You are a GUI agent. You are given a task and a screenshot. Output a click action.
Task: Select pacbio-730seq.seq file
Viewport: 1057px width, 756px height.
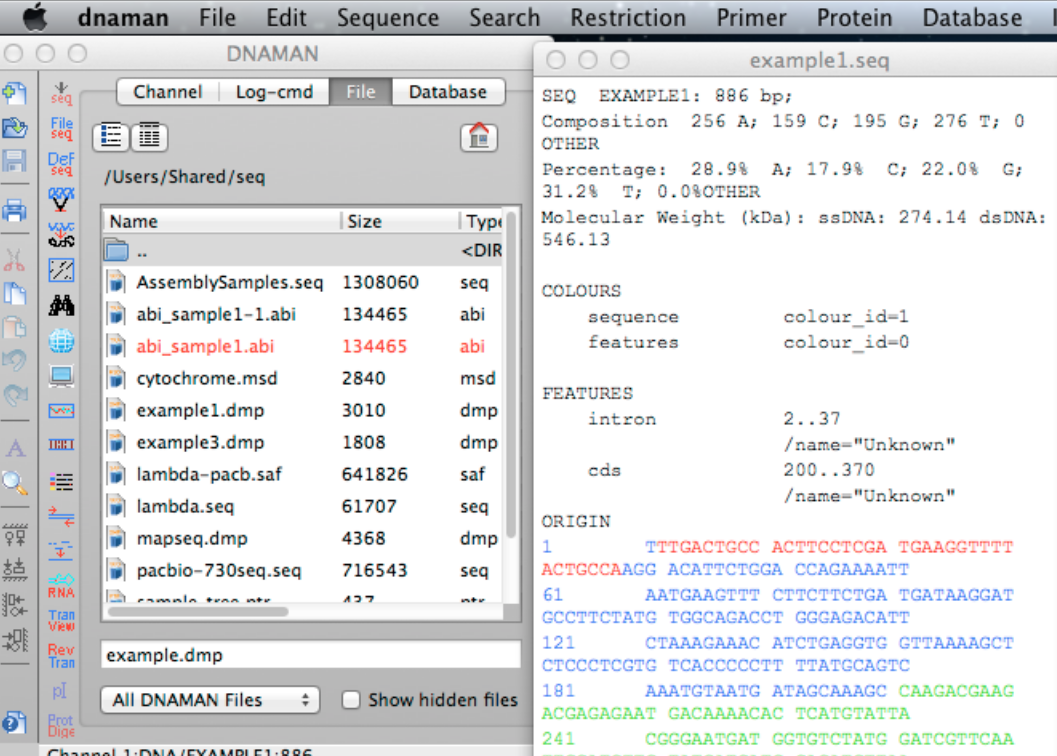(303, 571)
